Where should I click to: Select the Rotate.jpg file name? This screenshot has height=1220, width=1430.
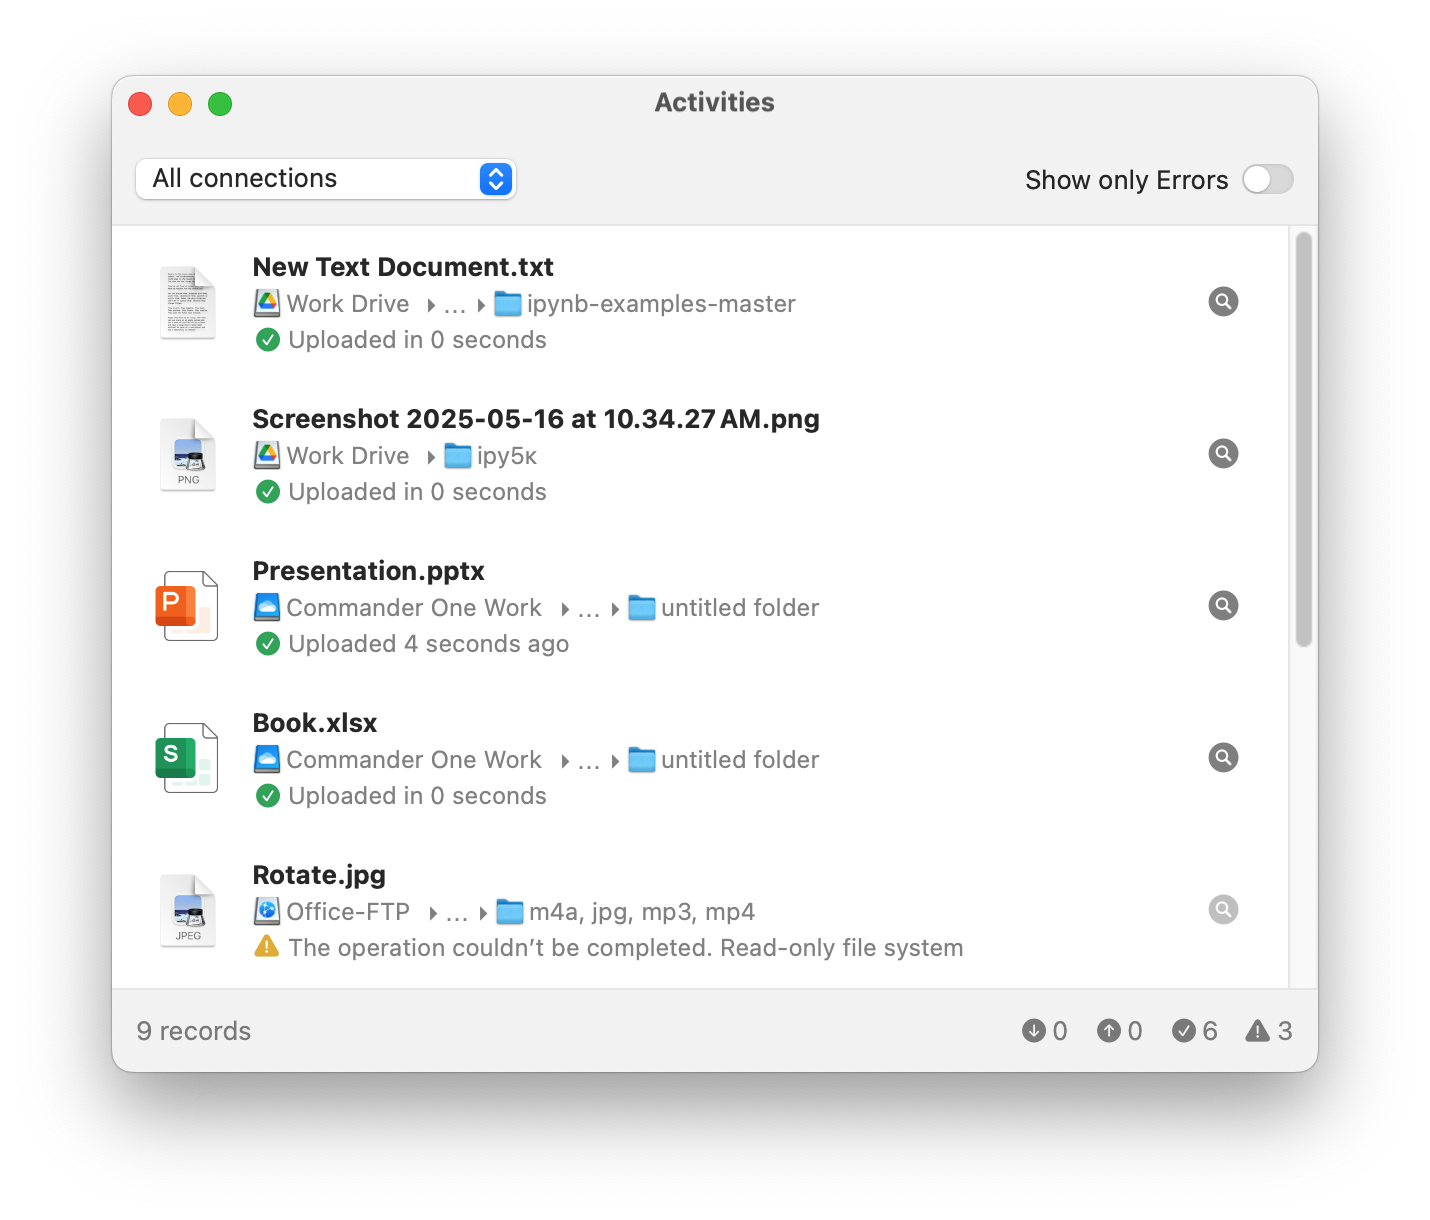coord(319,875)
